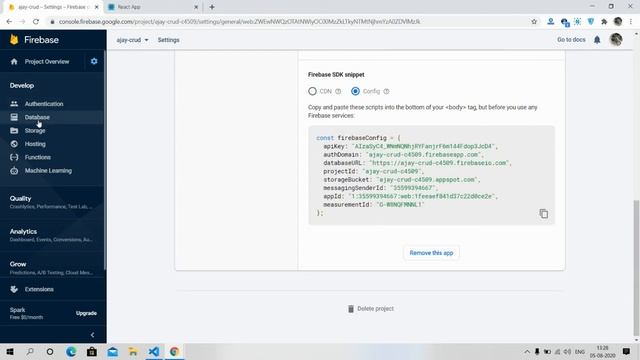Go back in browser history
This screenshot has height=360, width=640.
tap(9, 22)
